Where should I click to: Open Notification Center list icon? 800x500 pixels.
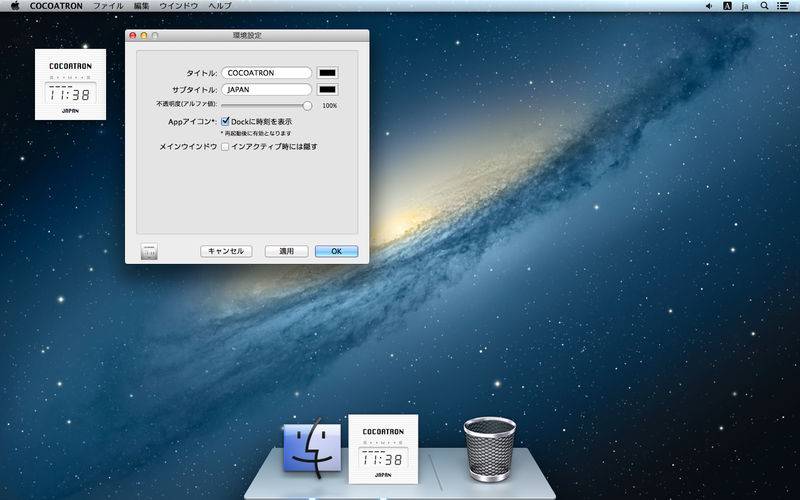(782, 6)
